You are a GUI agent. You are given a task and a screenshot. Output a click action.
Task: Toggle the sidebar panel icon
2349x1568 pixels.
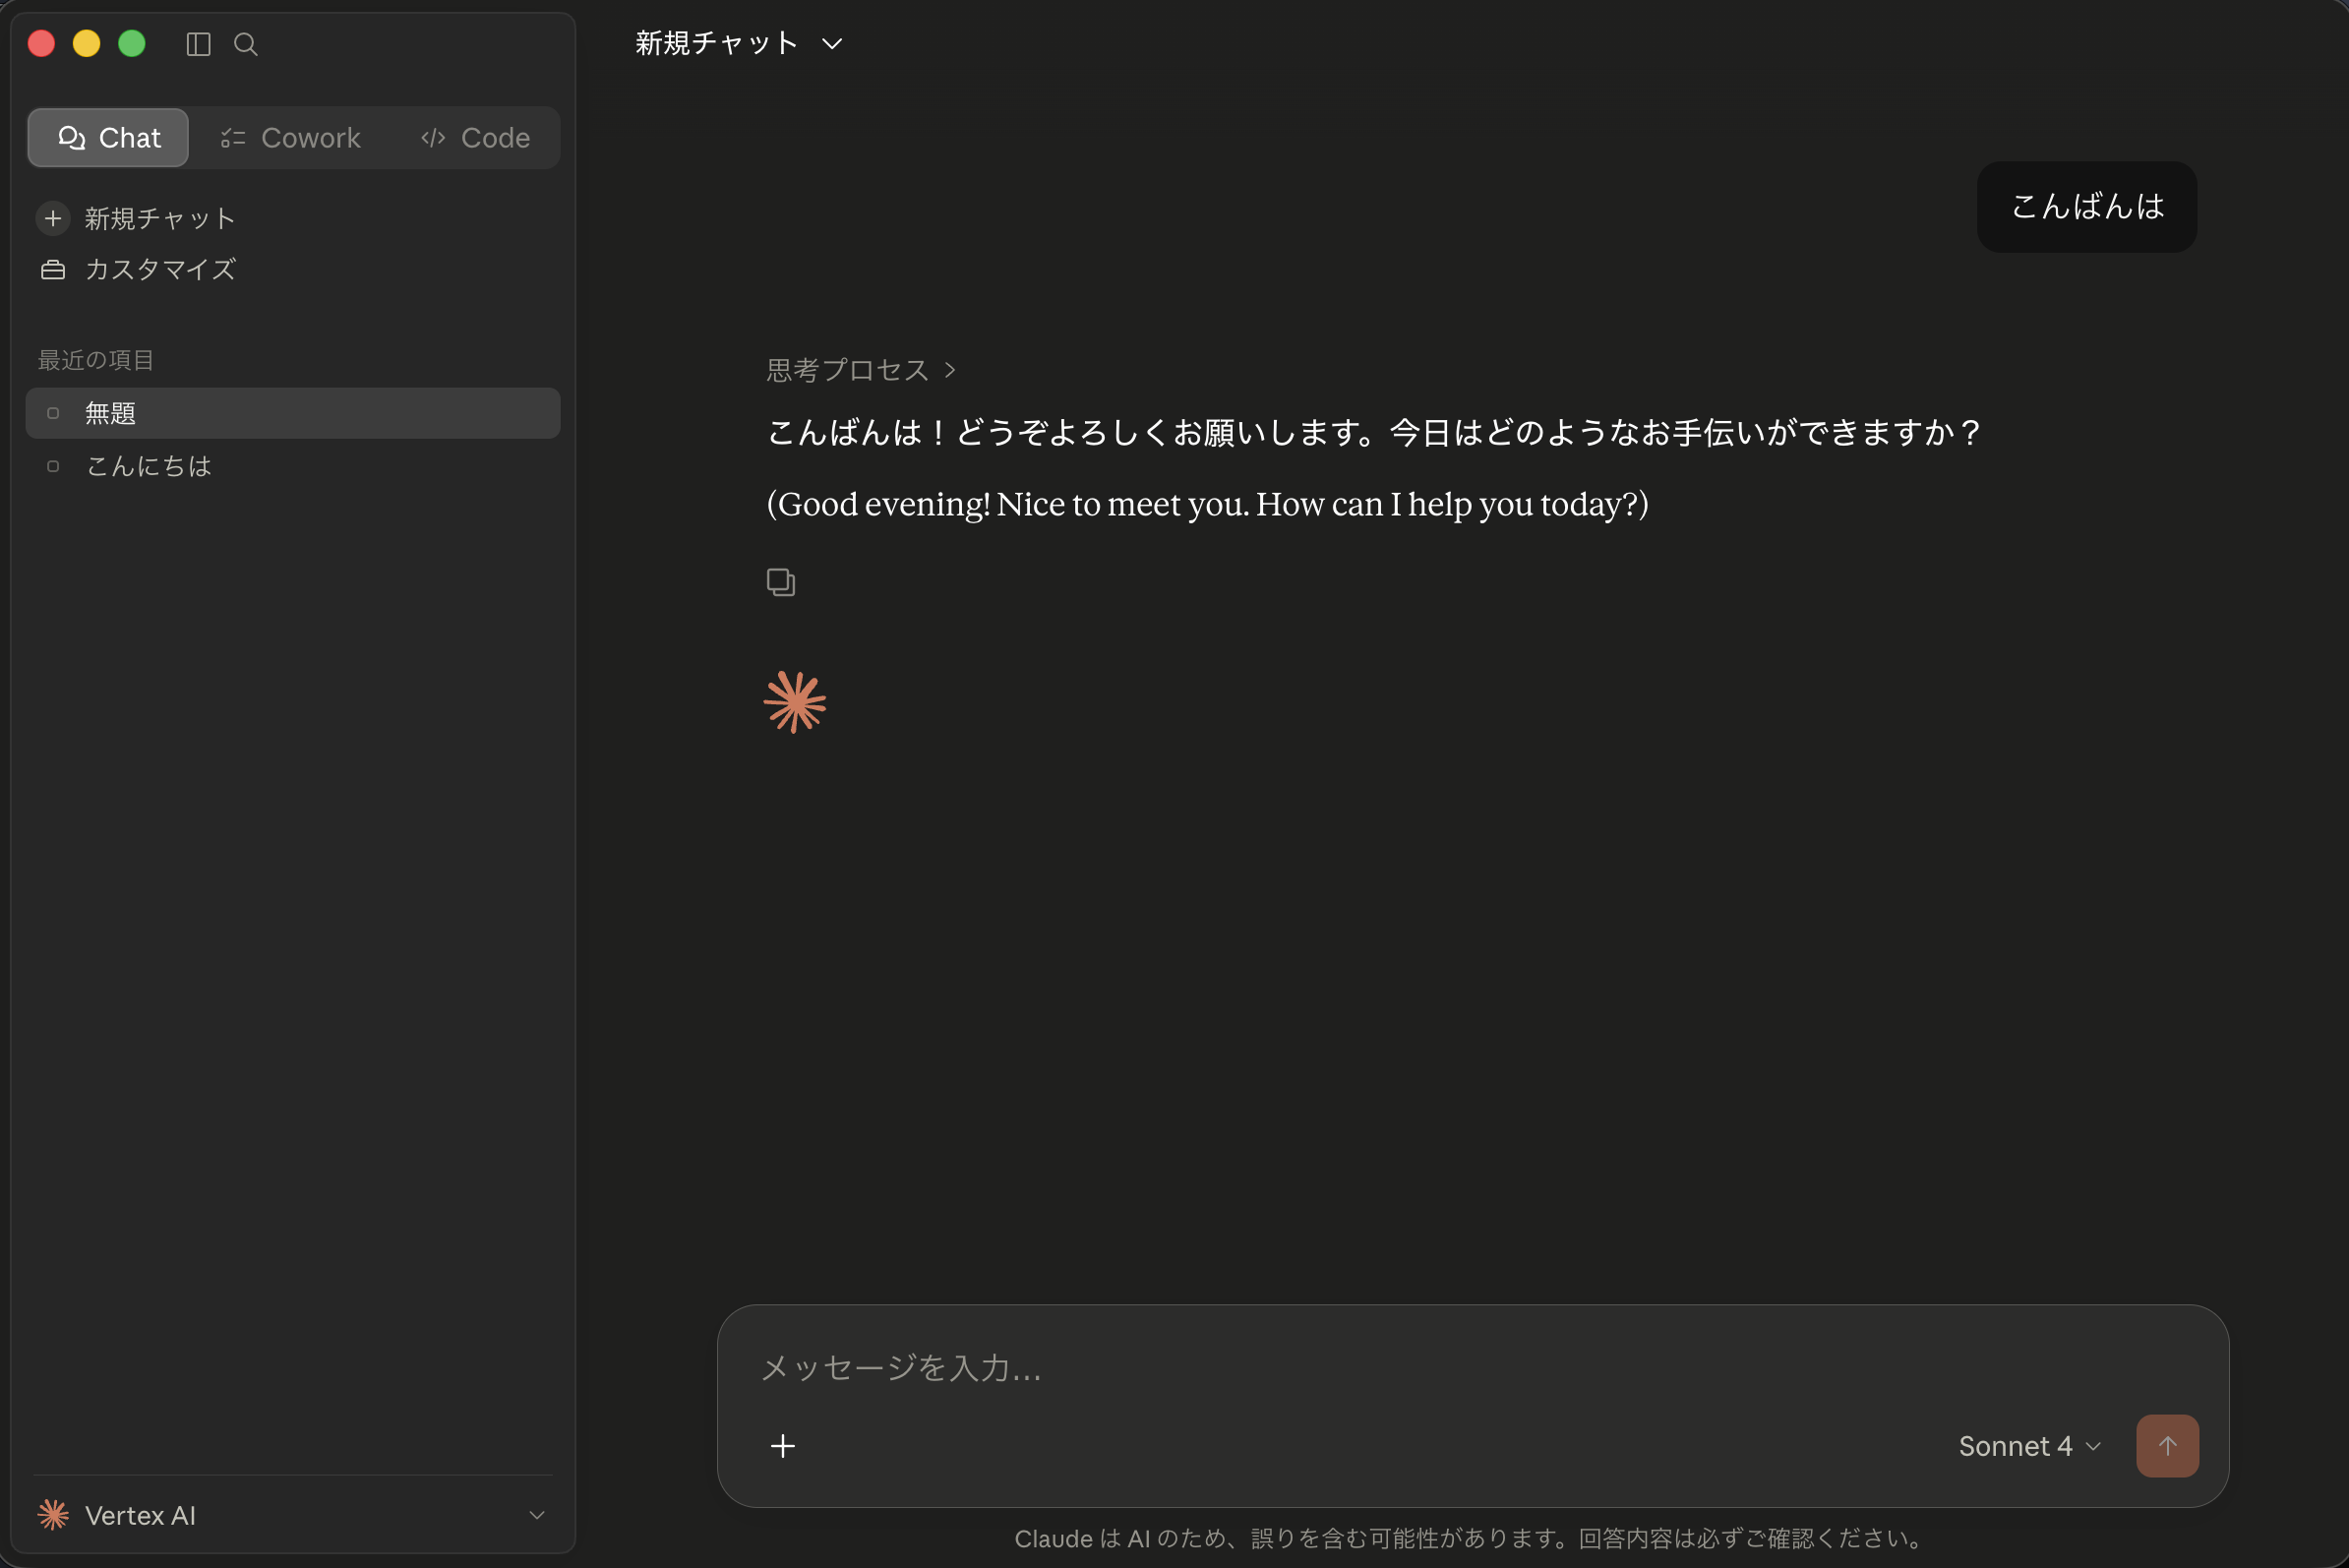coord(198,44)
